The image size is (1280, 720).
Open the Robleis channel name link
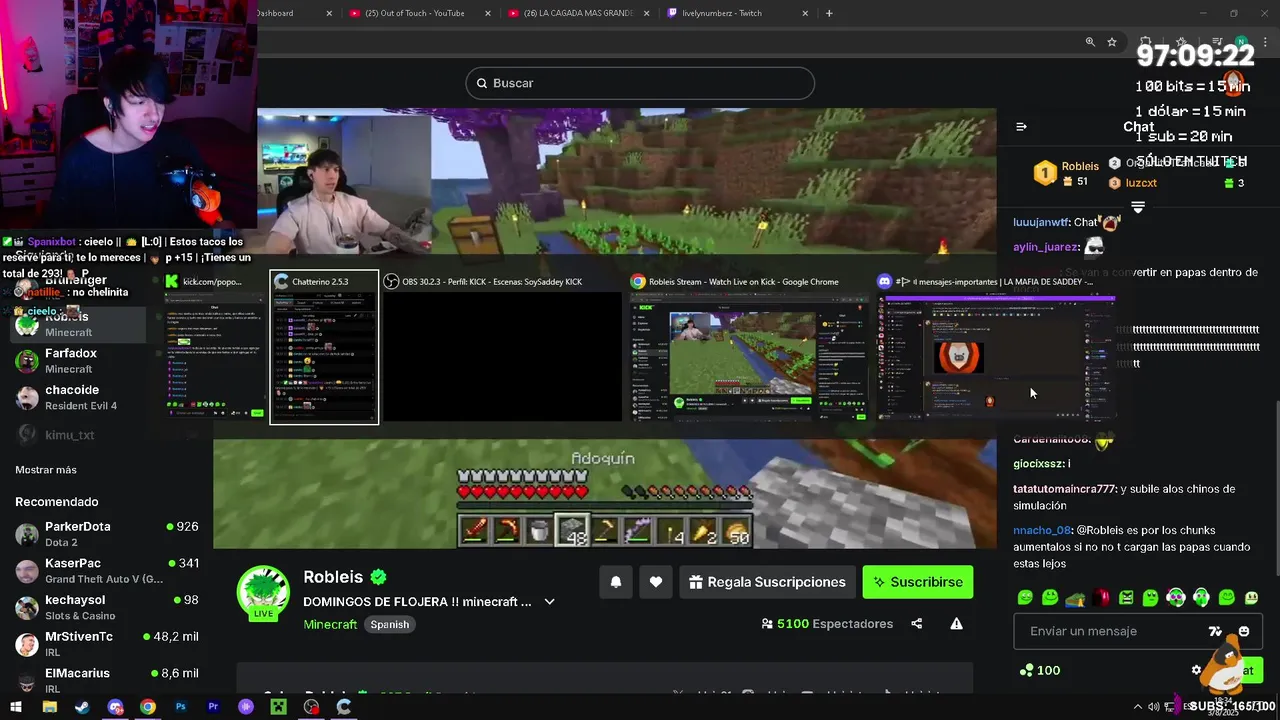(x=333, y=577)
